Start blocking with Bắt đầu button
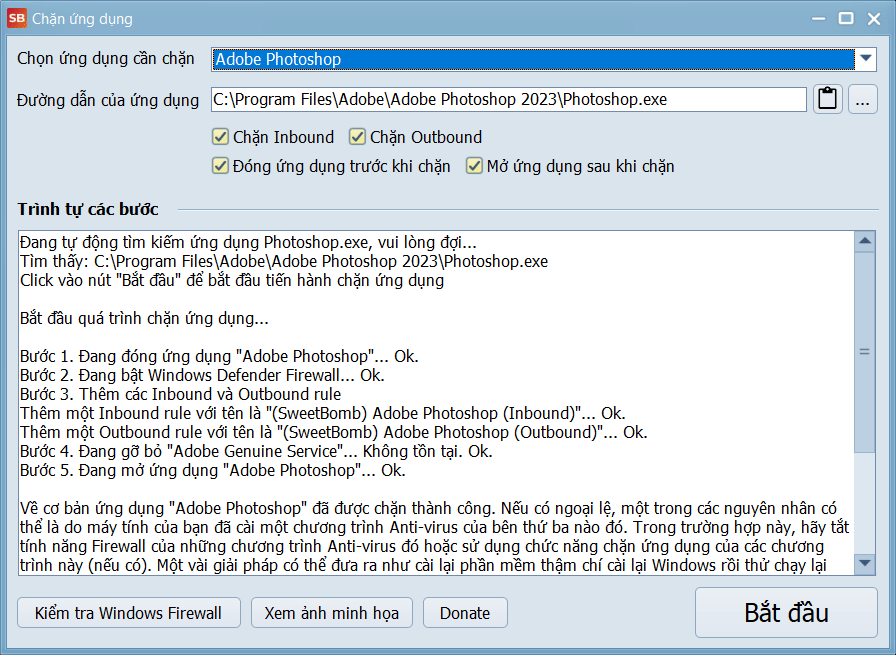The width and height of the screenshot is (896, 655). pyautogui.click(x=786, y=612)
